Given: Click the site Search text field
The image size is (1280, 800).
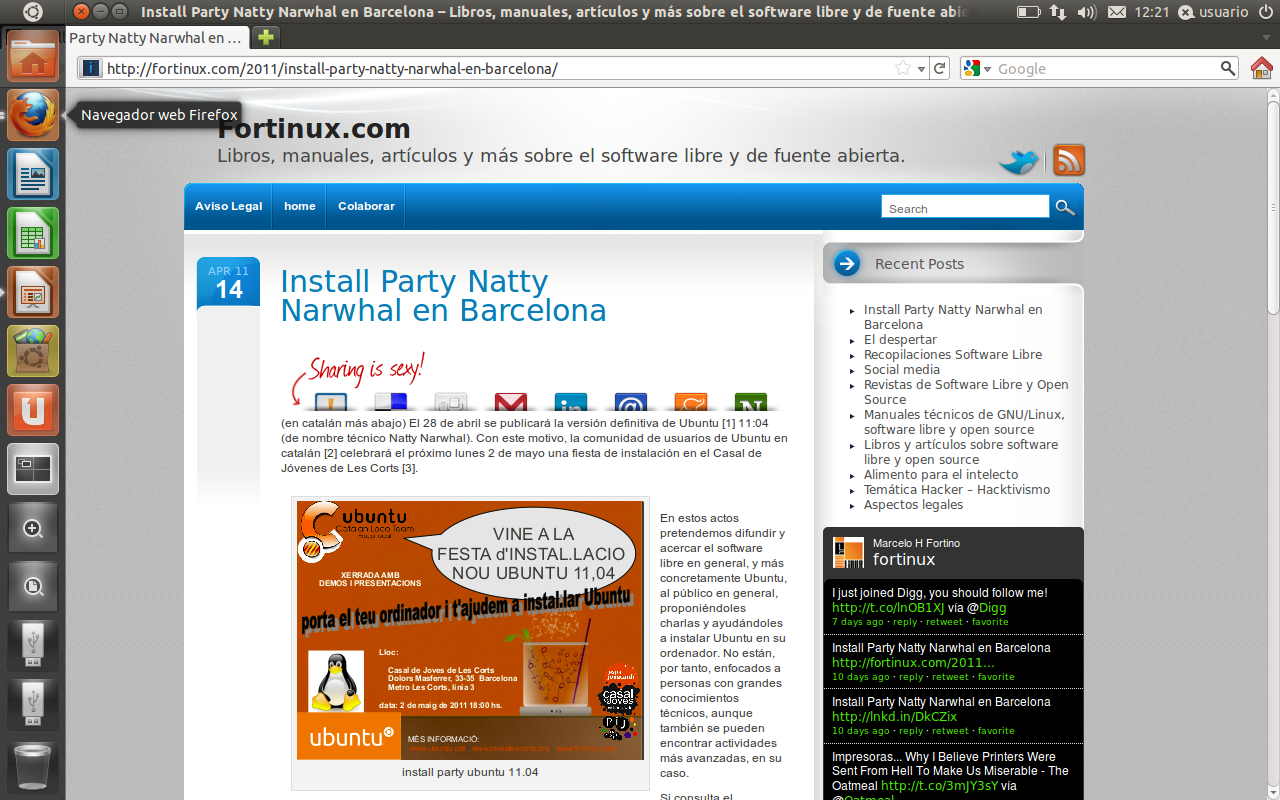Looking at the screenshot, I should 965,208.
